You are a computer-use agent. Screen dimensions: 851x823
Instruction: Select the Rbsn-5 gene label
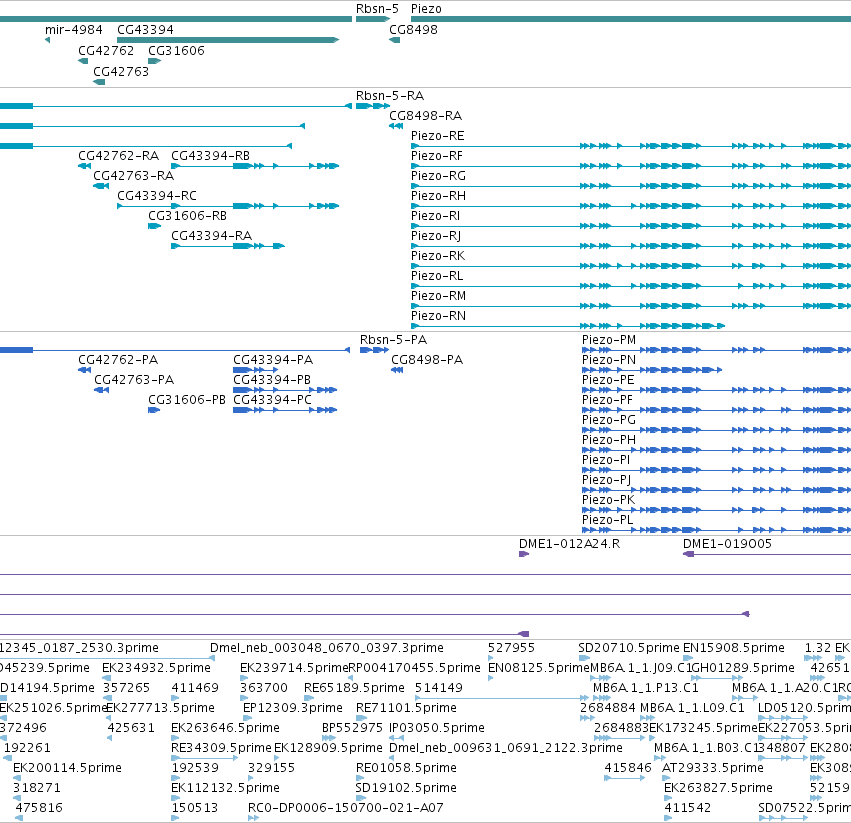tap(377, 9)
